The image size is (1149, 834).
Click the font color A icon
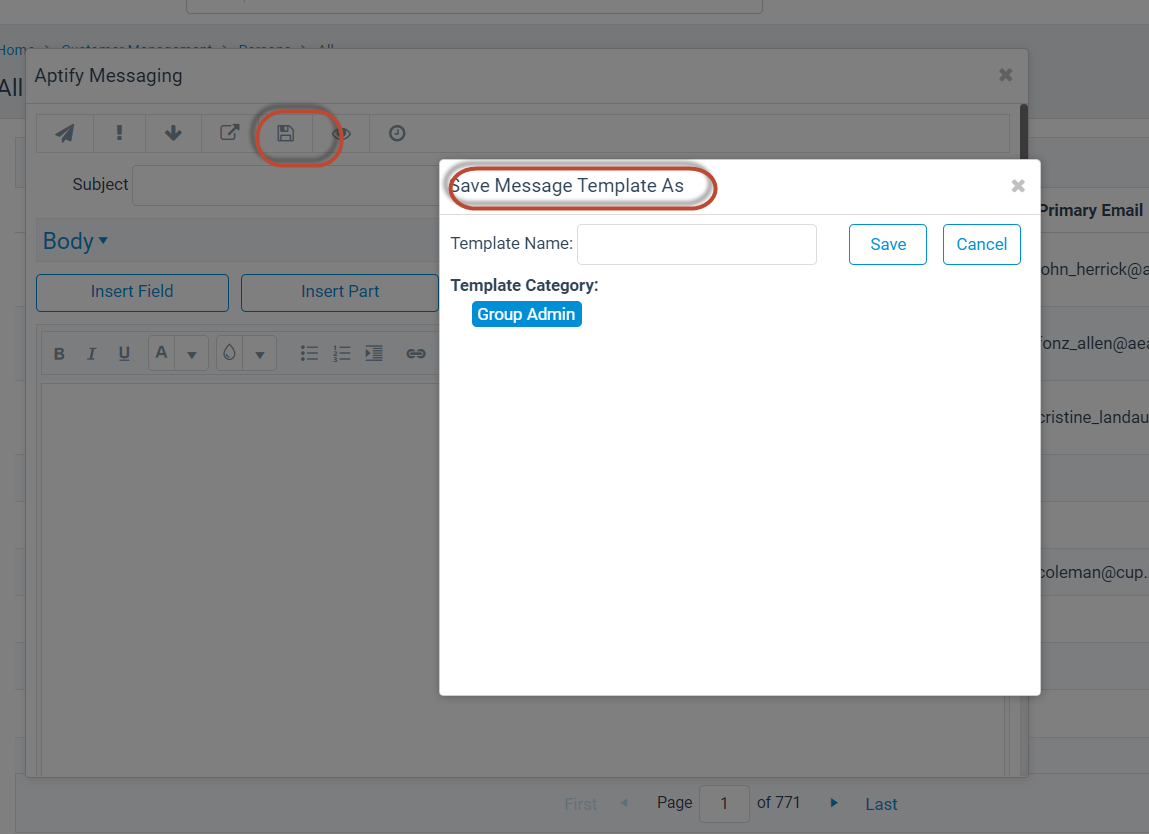click(x=161, y=353)
